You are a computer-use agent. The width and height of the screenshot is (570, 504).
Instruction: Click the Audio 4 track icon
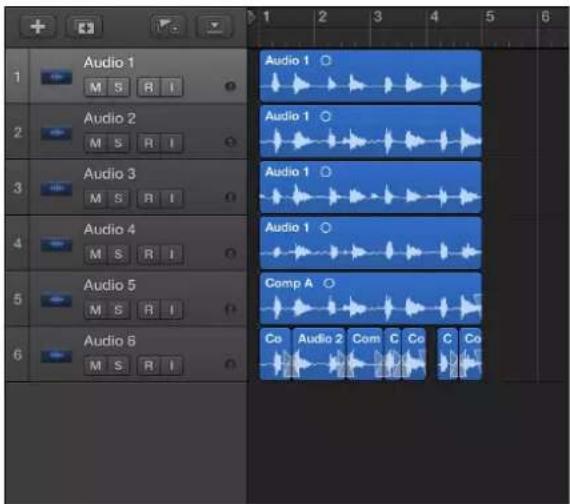click(x=56, y=244)
